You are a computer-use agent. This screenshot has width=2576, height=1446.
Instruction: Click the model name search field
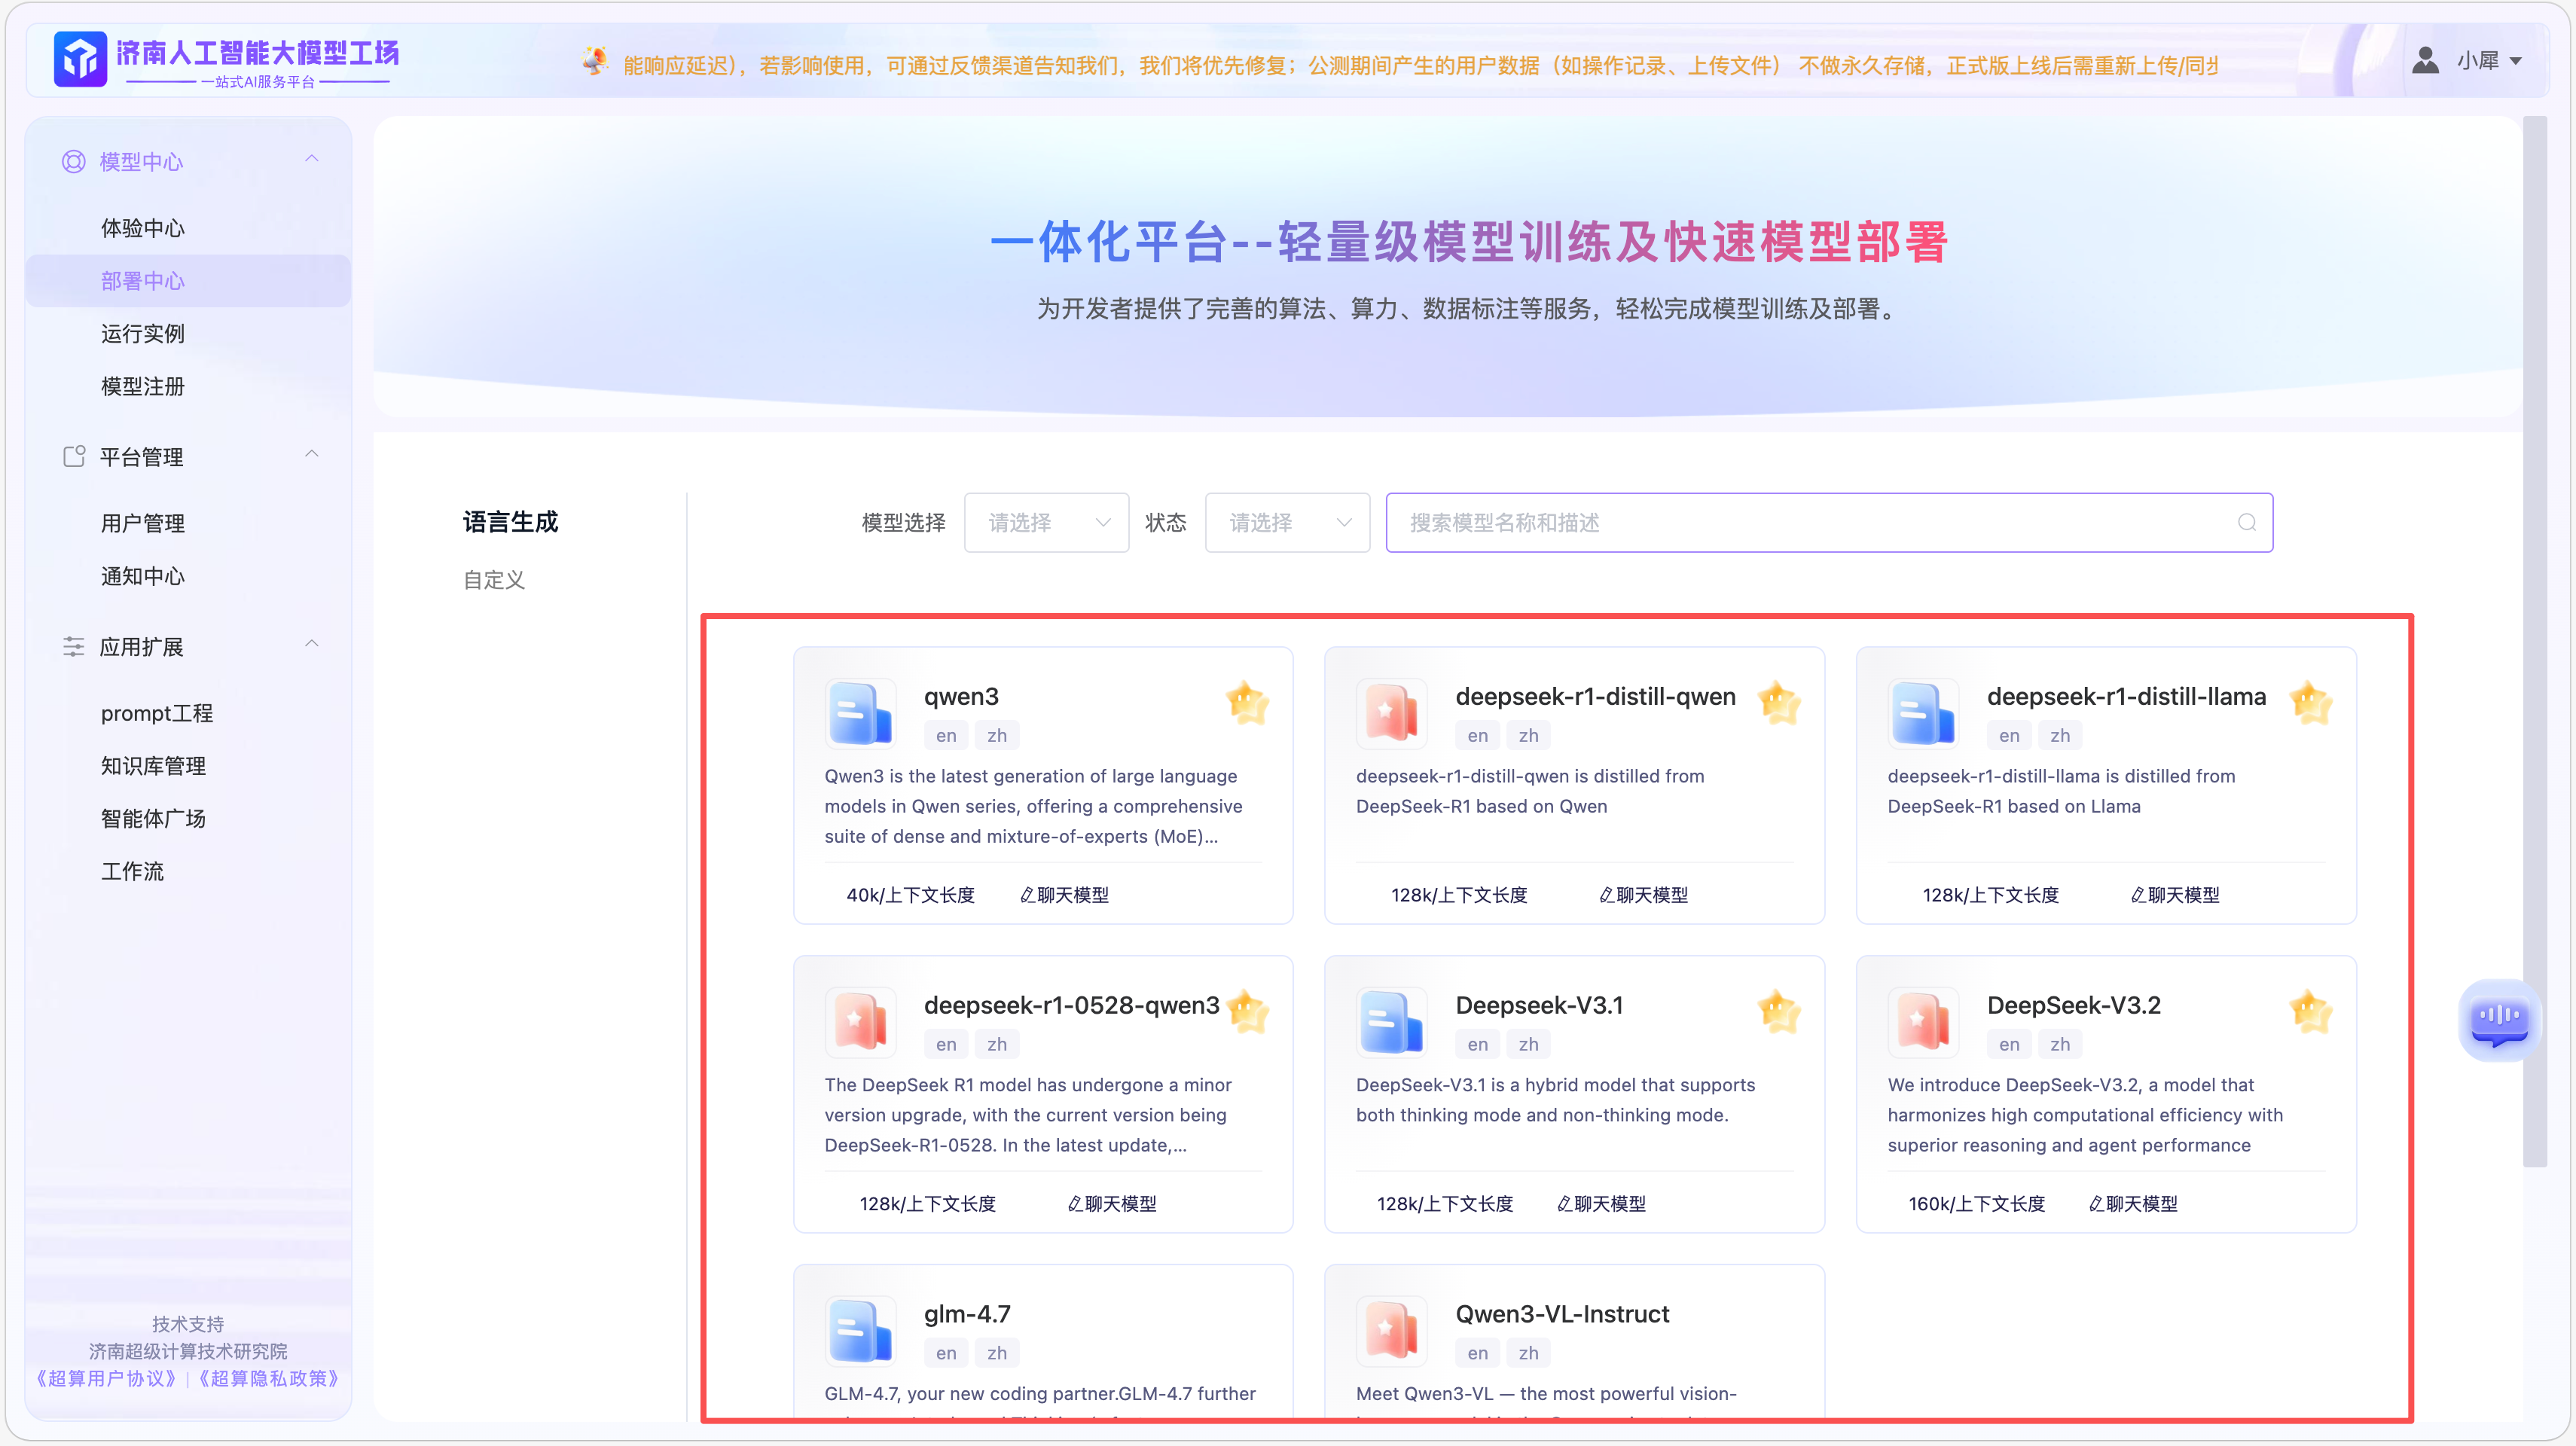[1800, 522]
